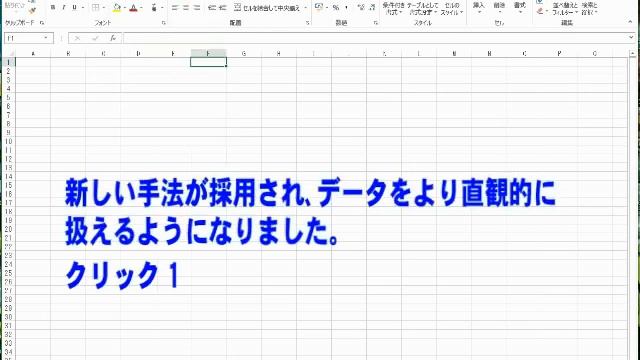Screen dimensions: 640x360
Task: Open Insert Function with the fx icon
Action: [113, 38]
